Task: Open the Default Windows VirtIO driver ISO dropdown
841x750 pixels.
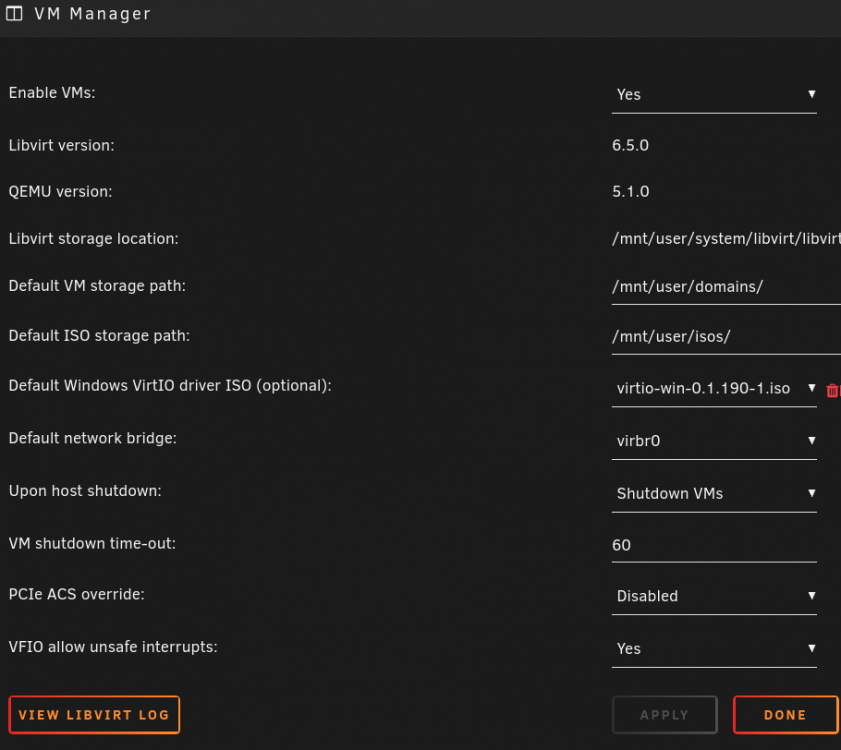Action: (714, 389)
